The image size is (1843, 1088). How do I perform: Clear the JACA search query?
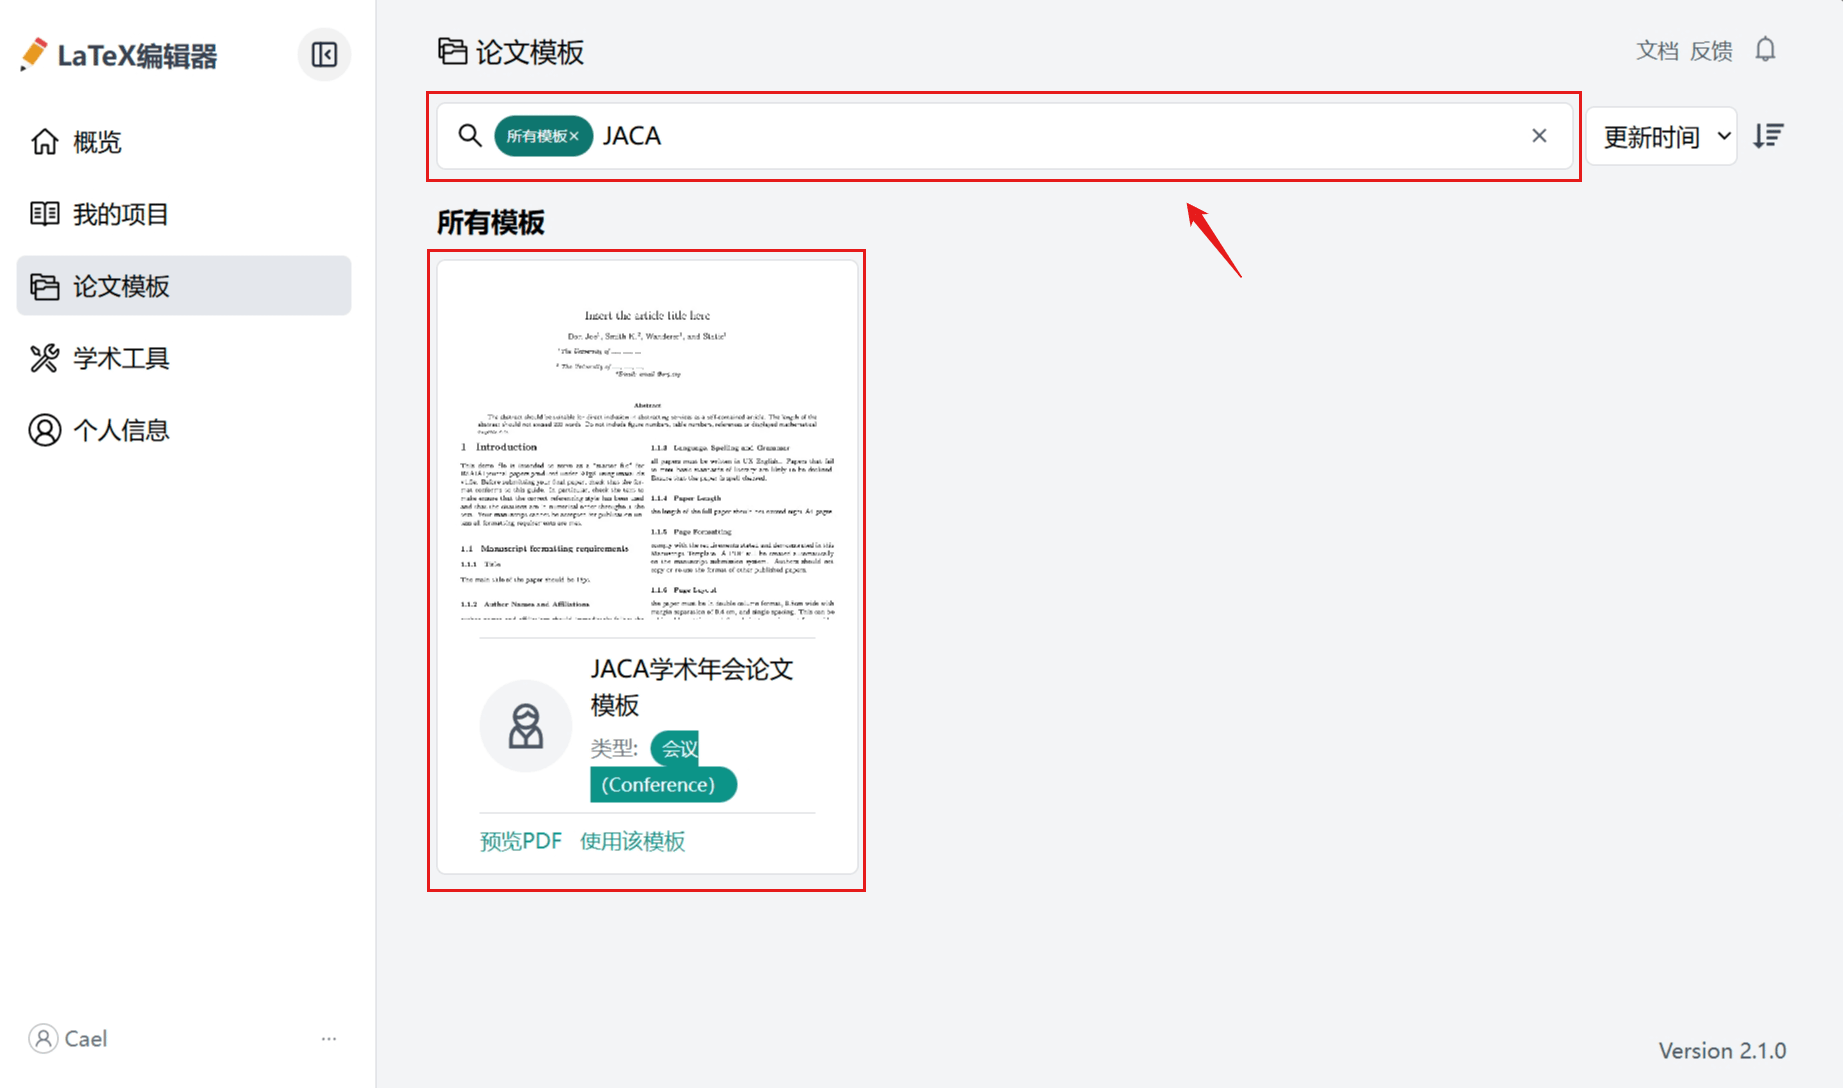pos(1539,136)
